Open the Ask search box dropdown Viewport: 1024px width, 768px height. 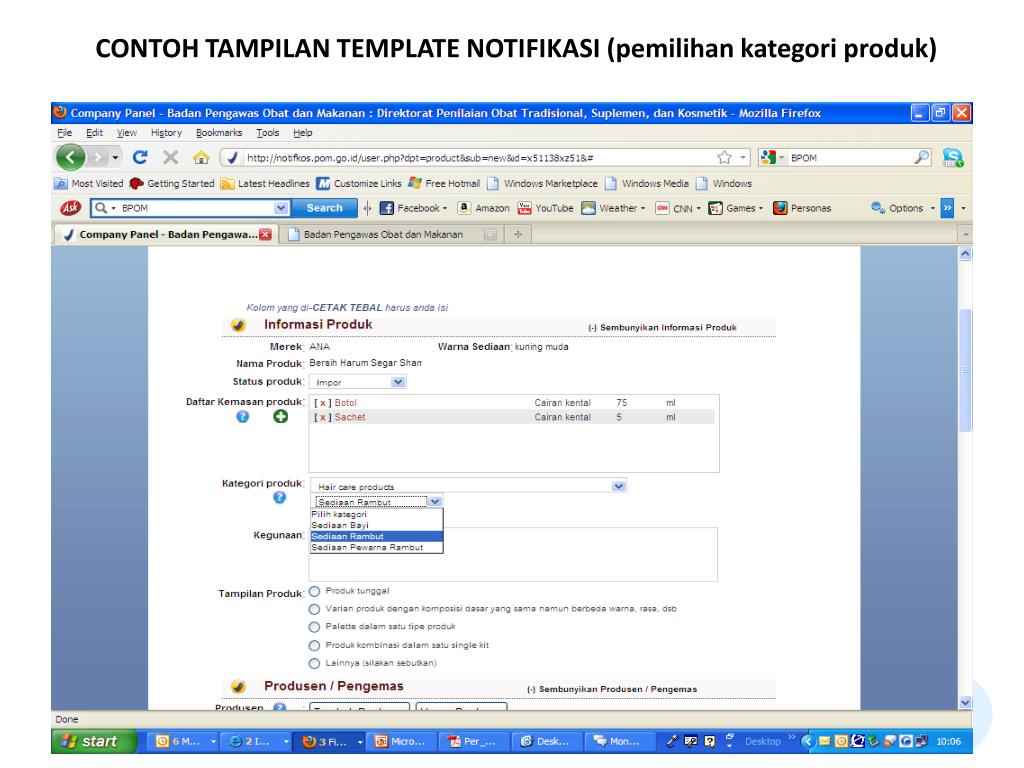[x=281, y=208]
